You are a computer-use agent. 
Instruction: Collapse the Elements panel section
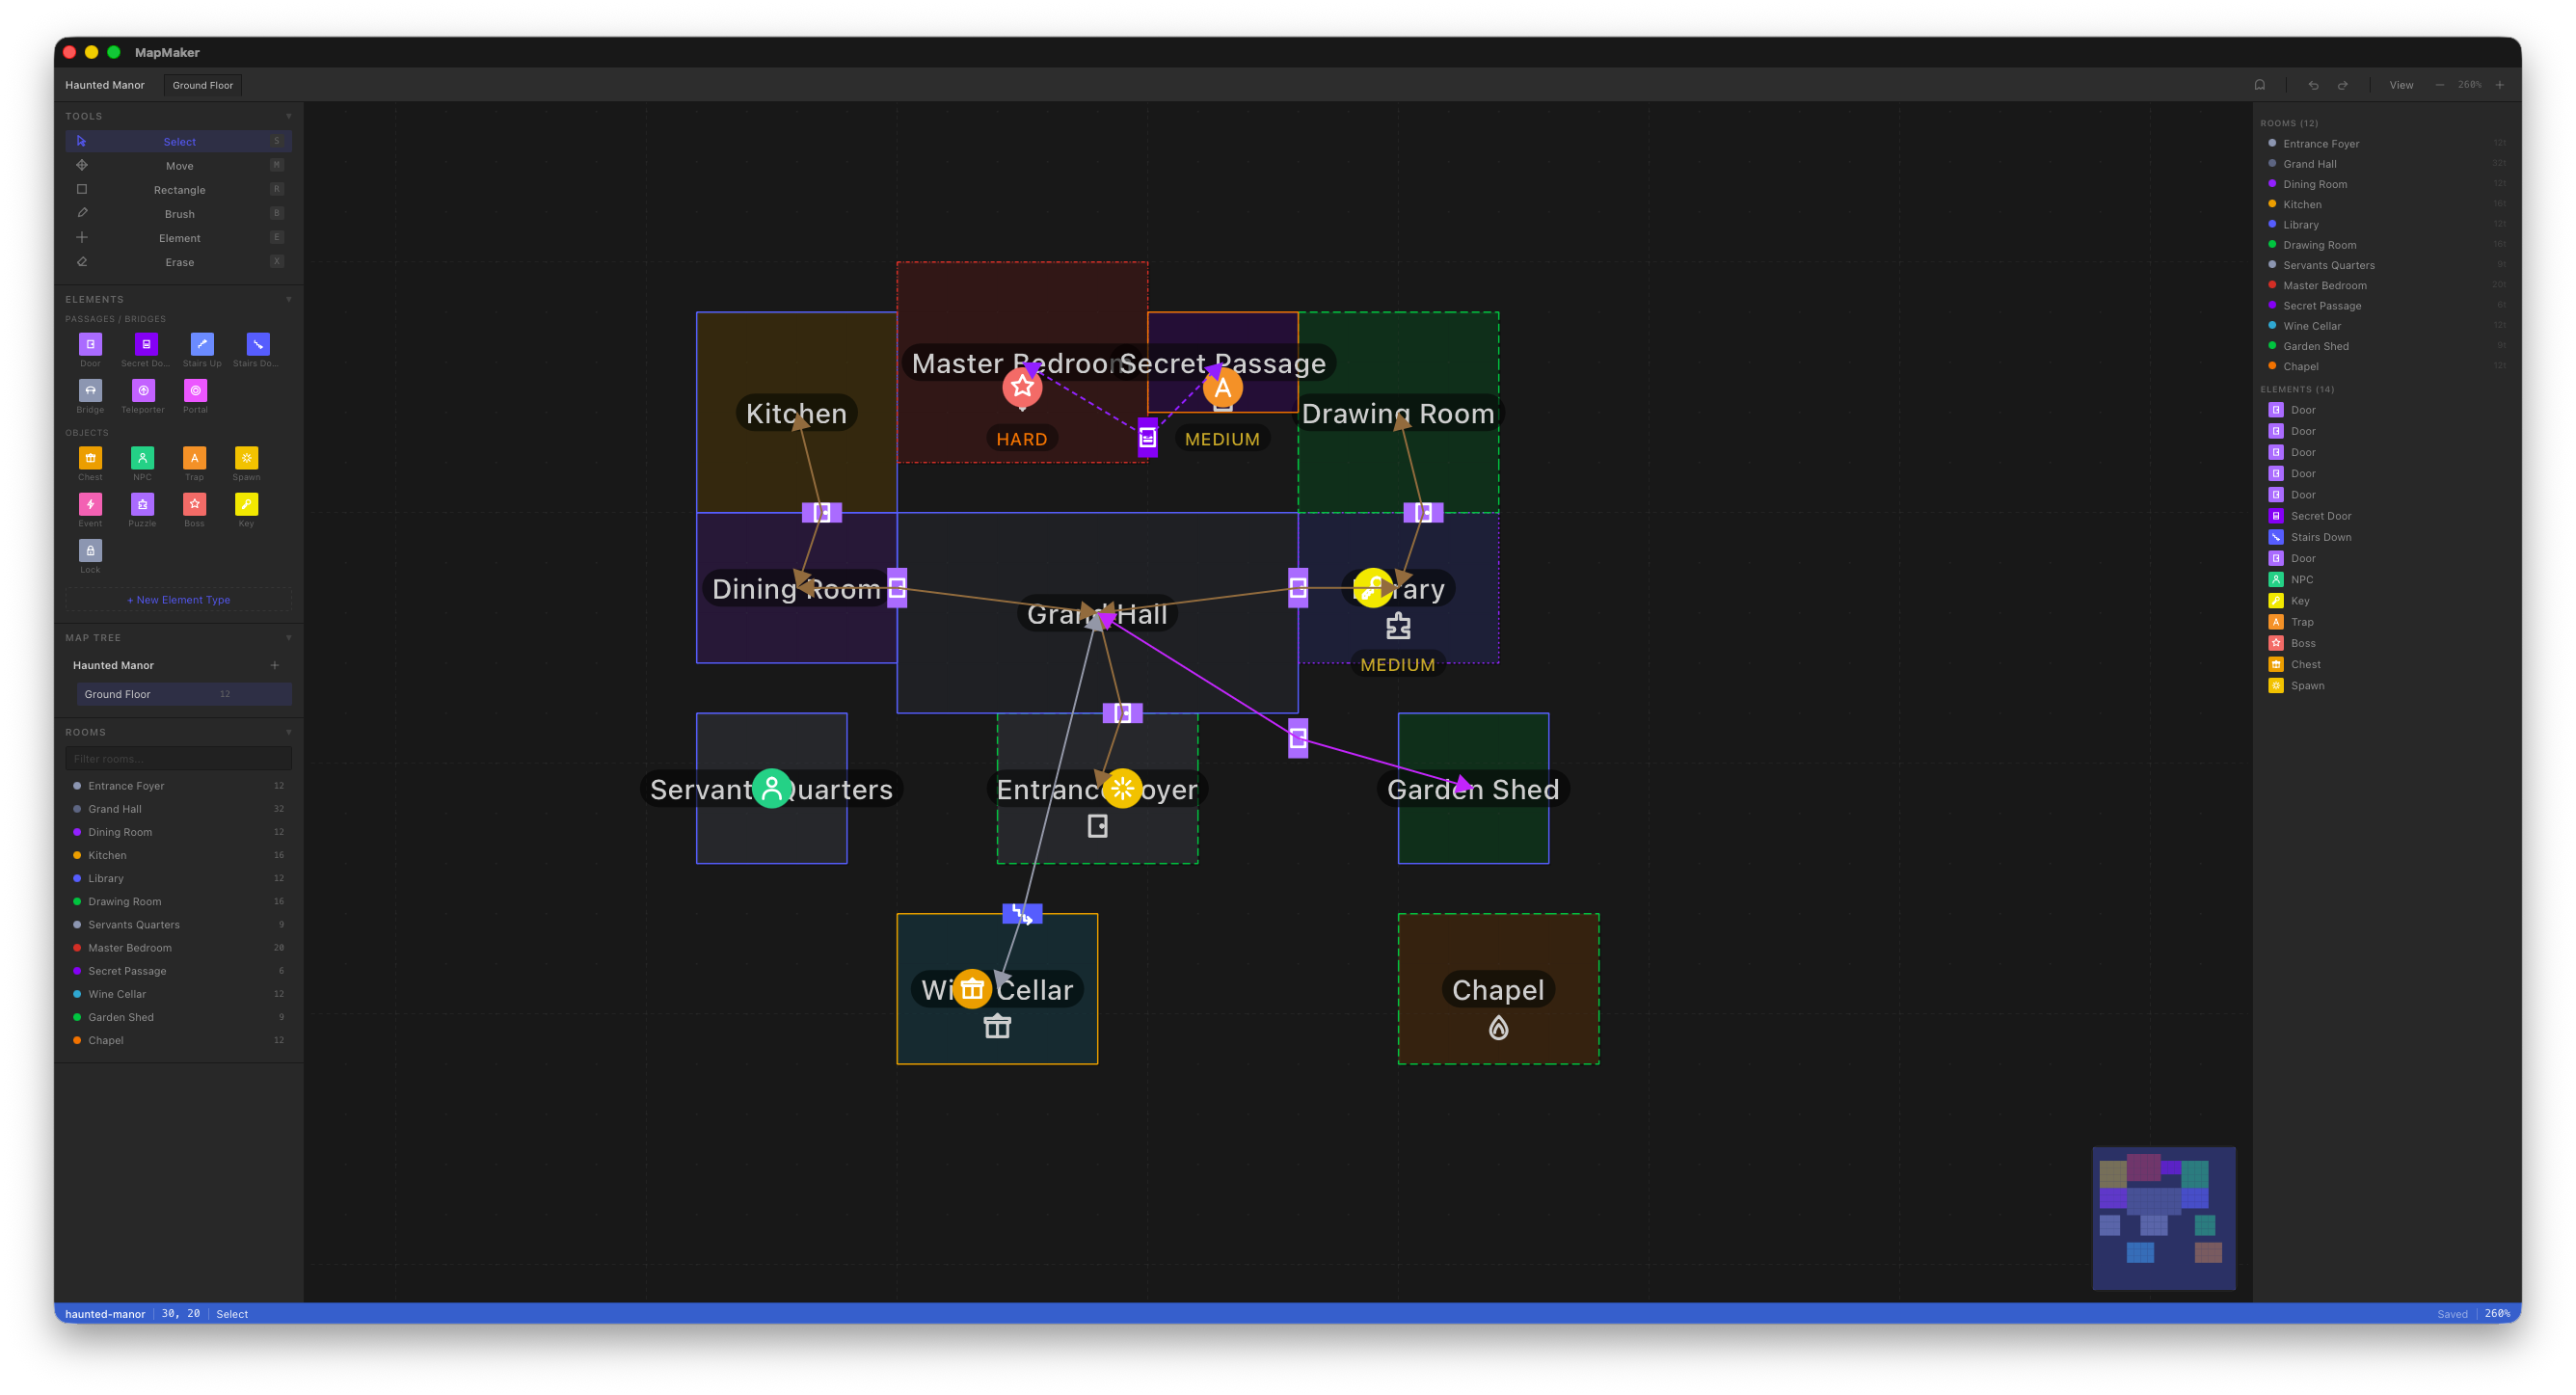click(x=289, y=299)
